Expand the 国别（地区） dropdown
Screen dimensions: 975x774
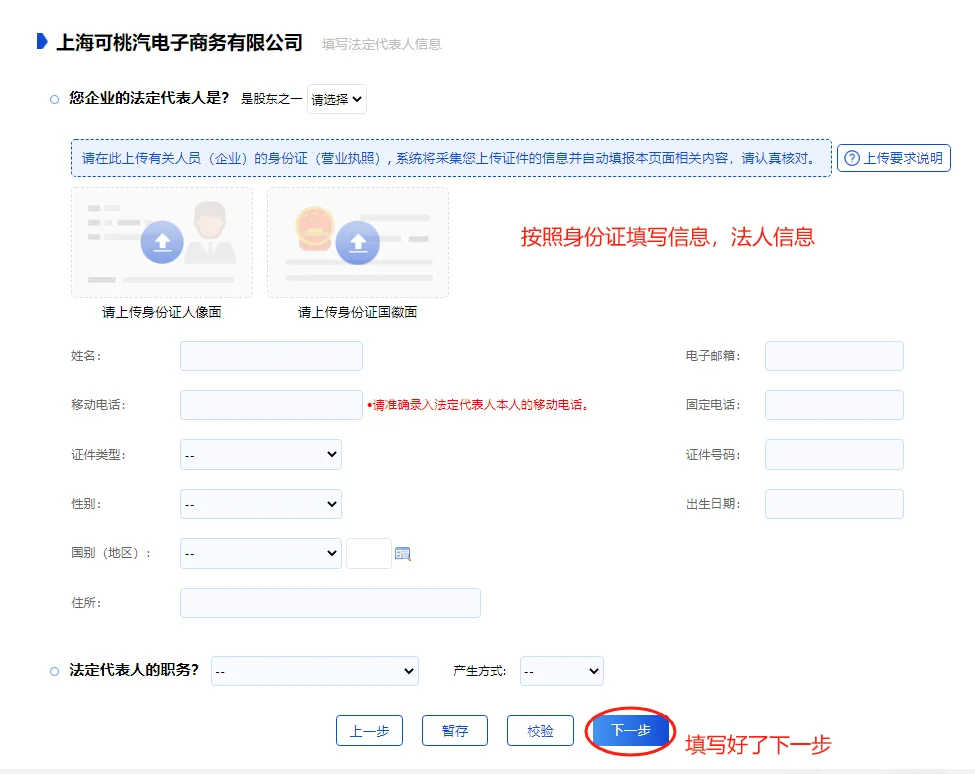point(260,553)
